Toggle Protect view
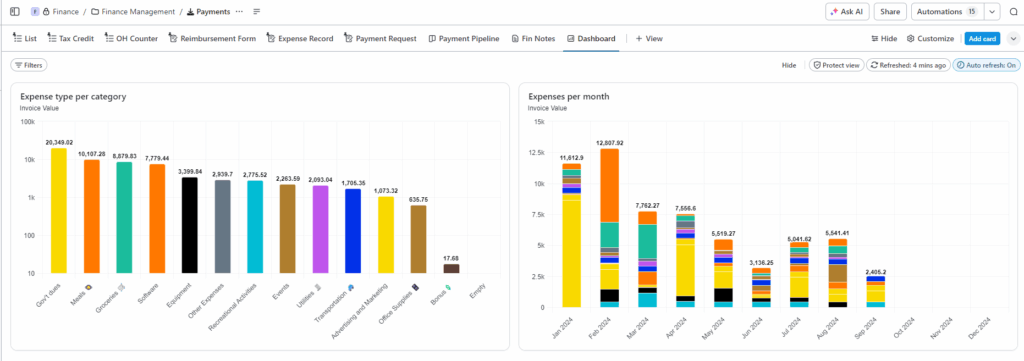 coord(837,65)
